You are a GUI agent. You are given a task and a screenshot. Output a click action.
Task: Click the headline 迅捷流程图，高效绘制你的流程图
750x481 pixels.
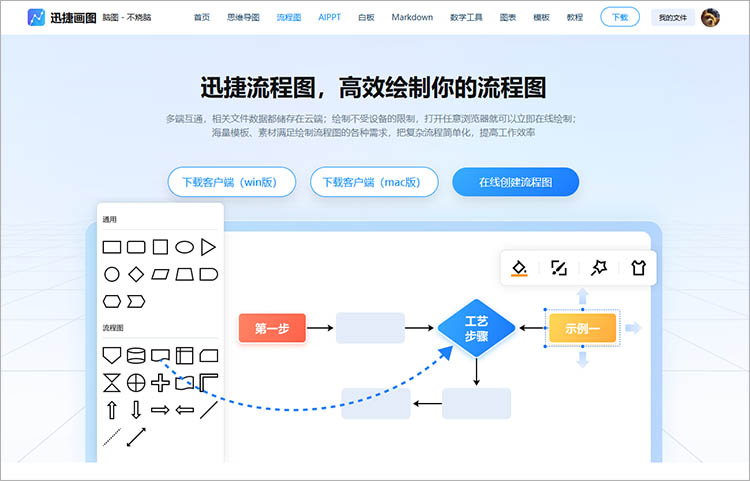(x=373, y=87)
